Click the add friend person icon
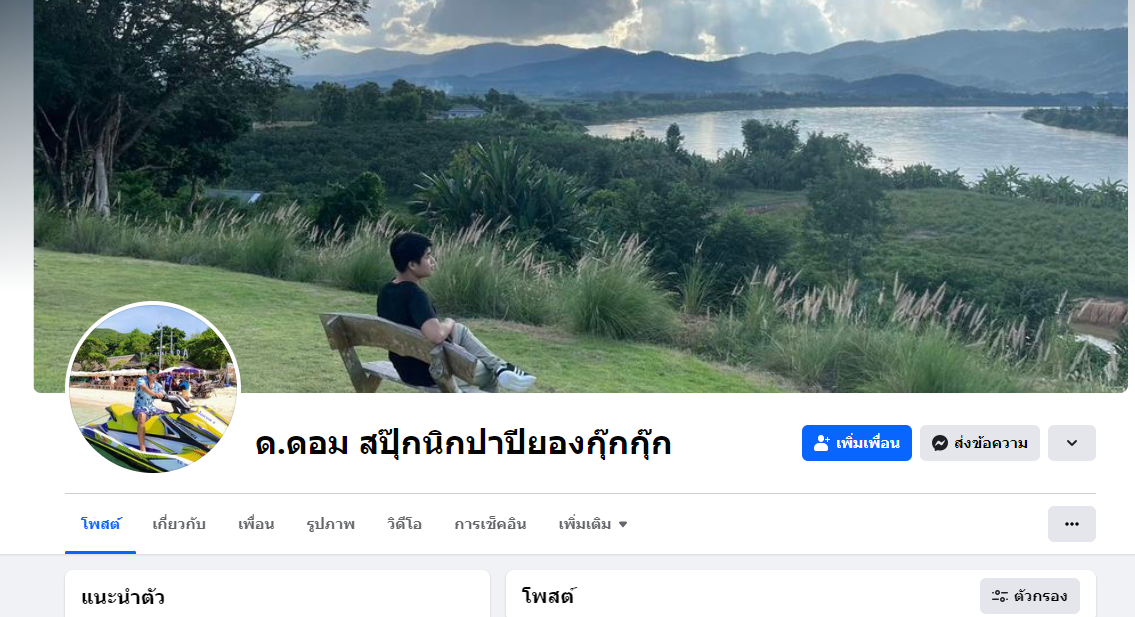This screenshot has height=617, width=1135. tap(822, 443)
